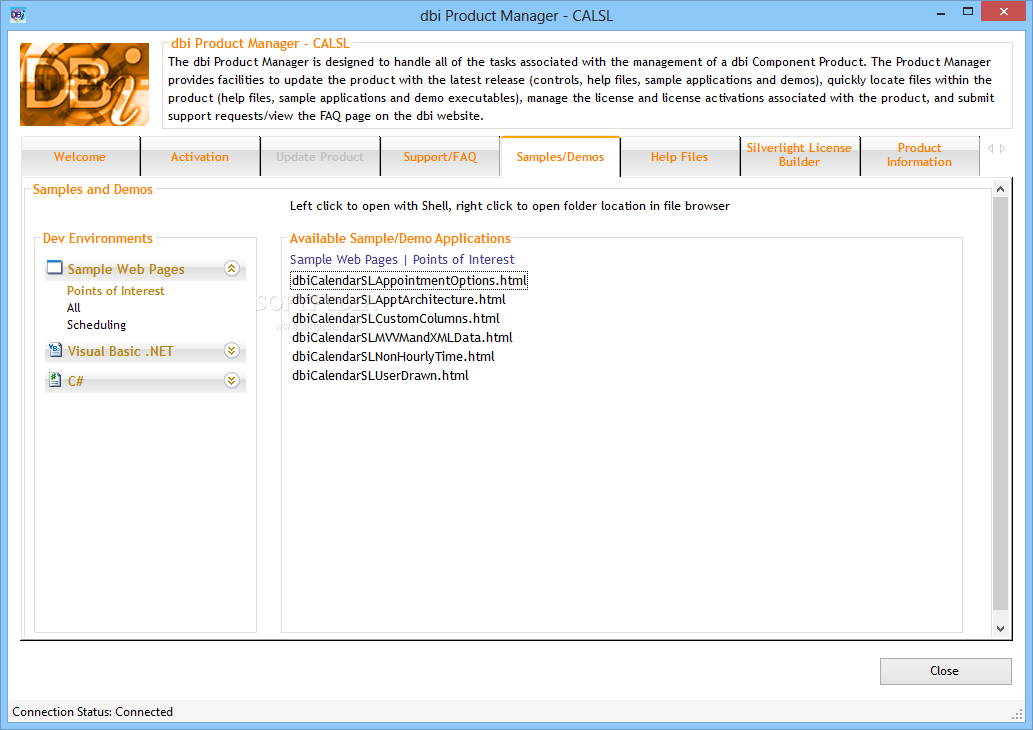Open the Silverlight License Builder tab
1033x730 pixels.
click(x=799, y=155)
